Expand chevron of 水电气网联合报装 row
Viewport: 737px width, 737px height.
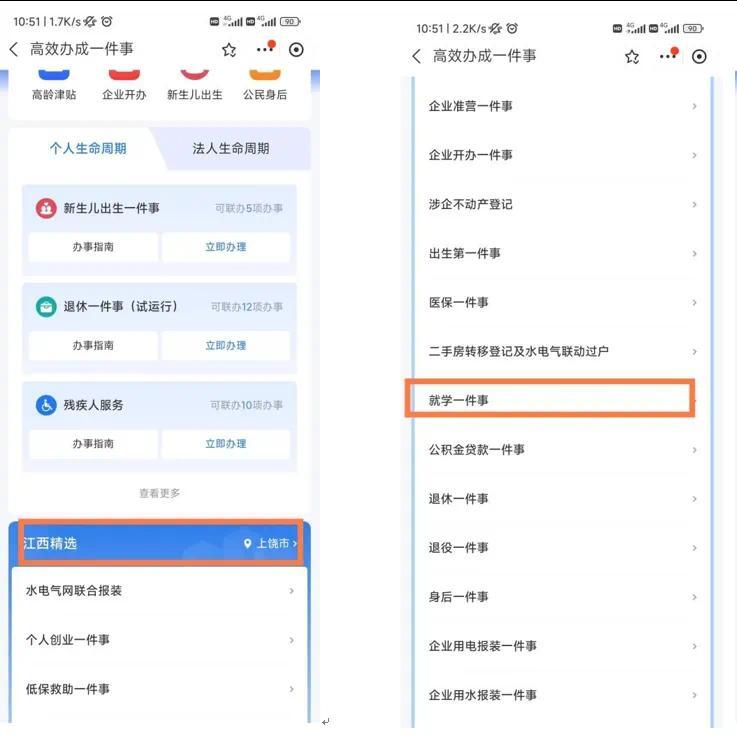pos(291,591)
